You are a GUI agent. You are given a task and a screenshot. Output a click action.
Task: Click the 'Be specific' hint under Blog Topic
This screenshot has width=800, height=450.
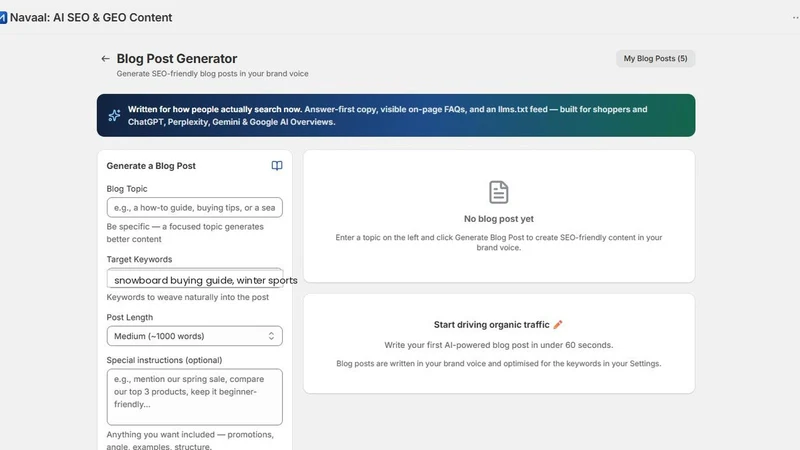click(185, 233)
